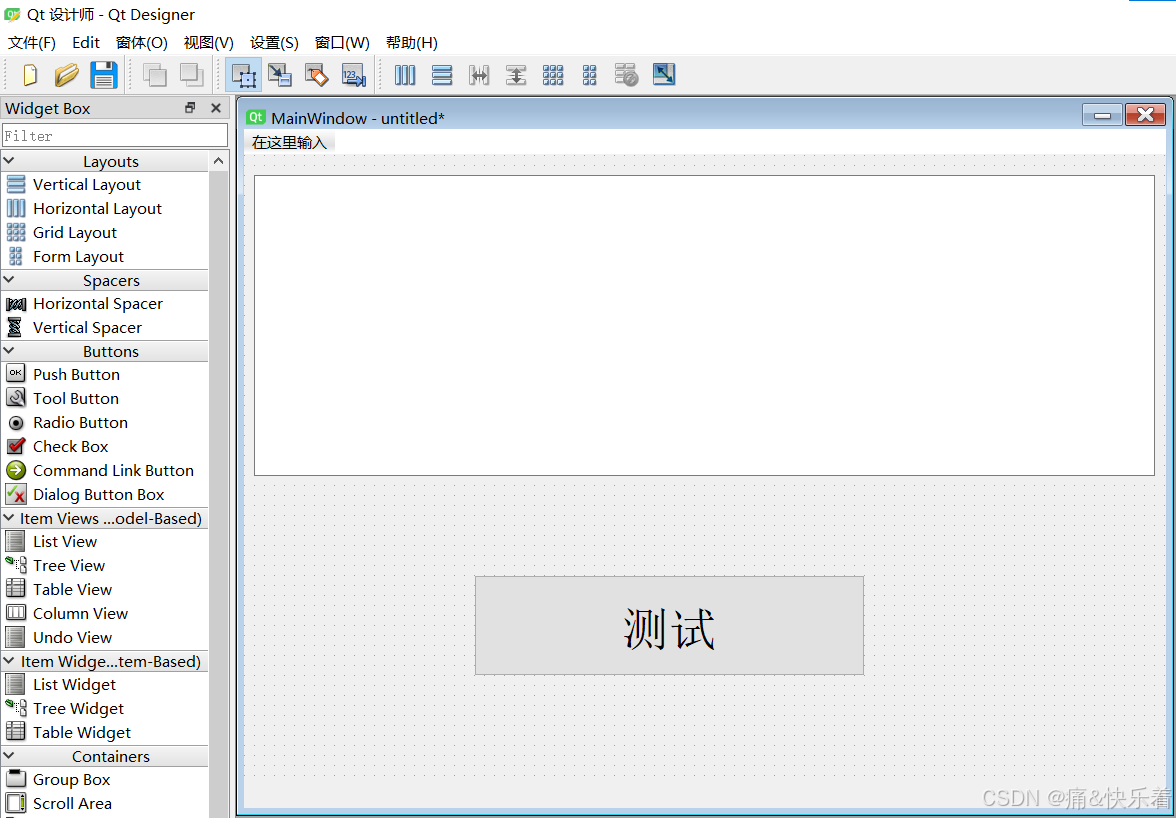Click the Break Layout toolbar icon
The width and height of the screenshot is (1176, 818).
coord(626,75)
